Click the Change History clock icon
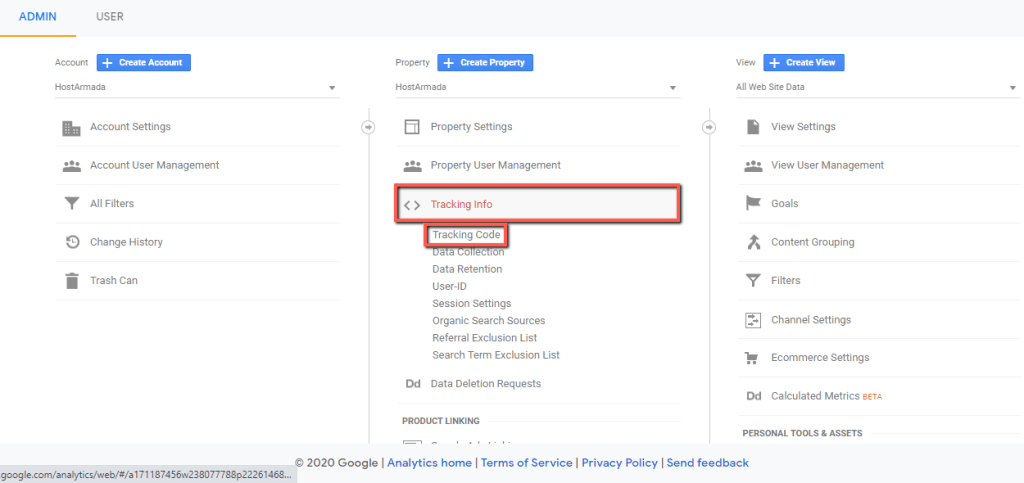This screenshot has width=1024, height=483. pyautogui.click(x=72, y=242)
